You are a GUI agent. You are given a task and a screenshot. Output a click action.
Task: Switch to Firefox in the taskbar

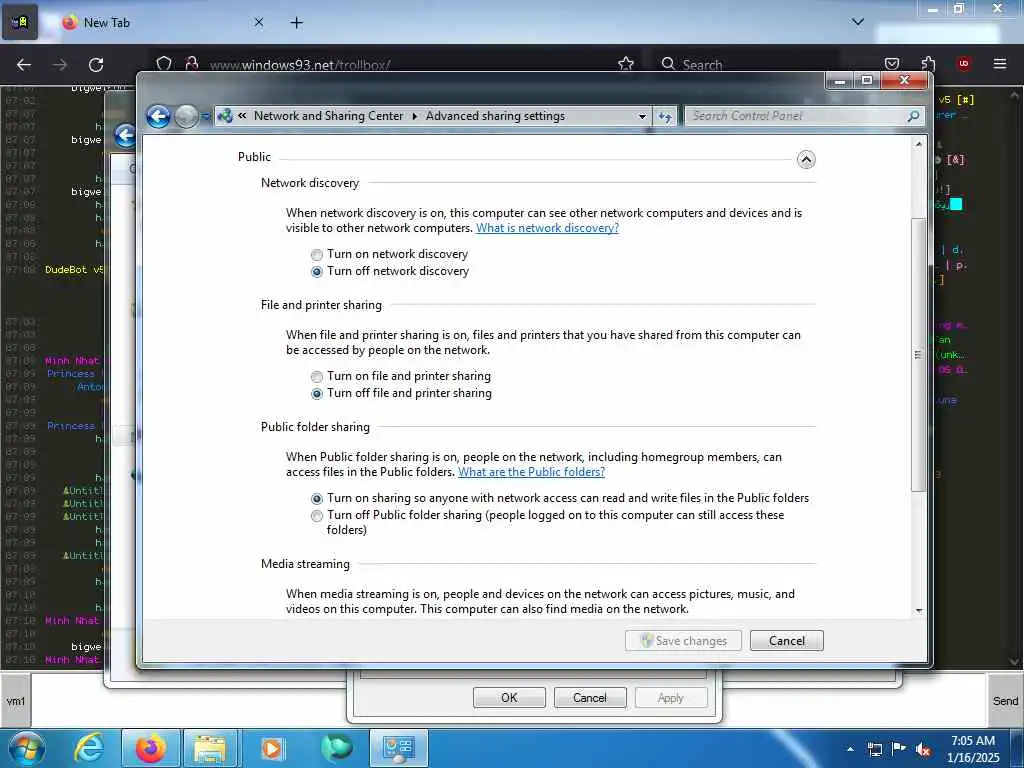pyautogui.click(x=150, y=748)
